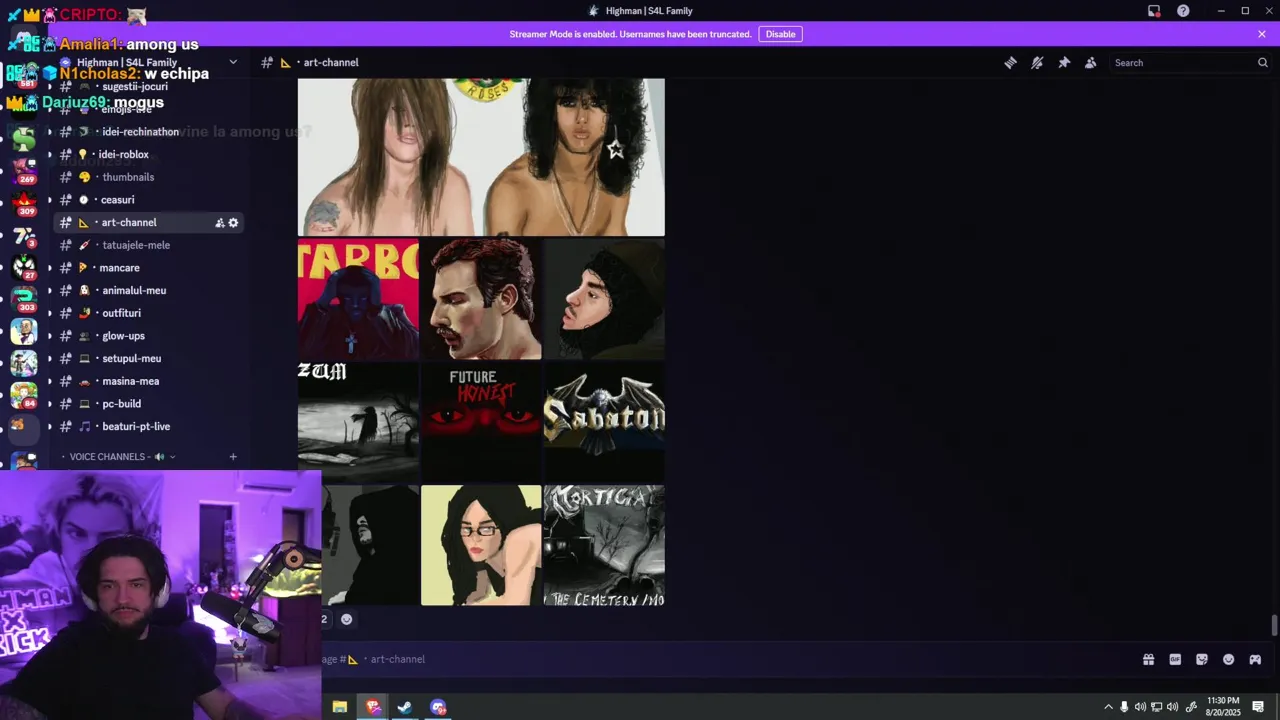This screenshot has height=720, width=1280.
Task: Open art-channel invite people icon
Action: (220, 223)
